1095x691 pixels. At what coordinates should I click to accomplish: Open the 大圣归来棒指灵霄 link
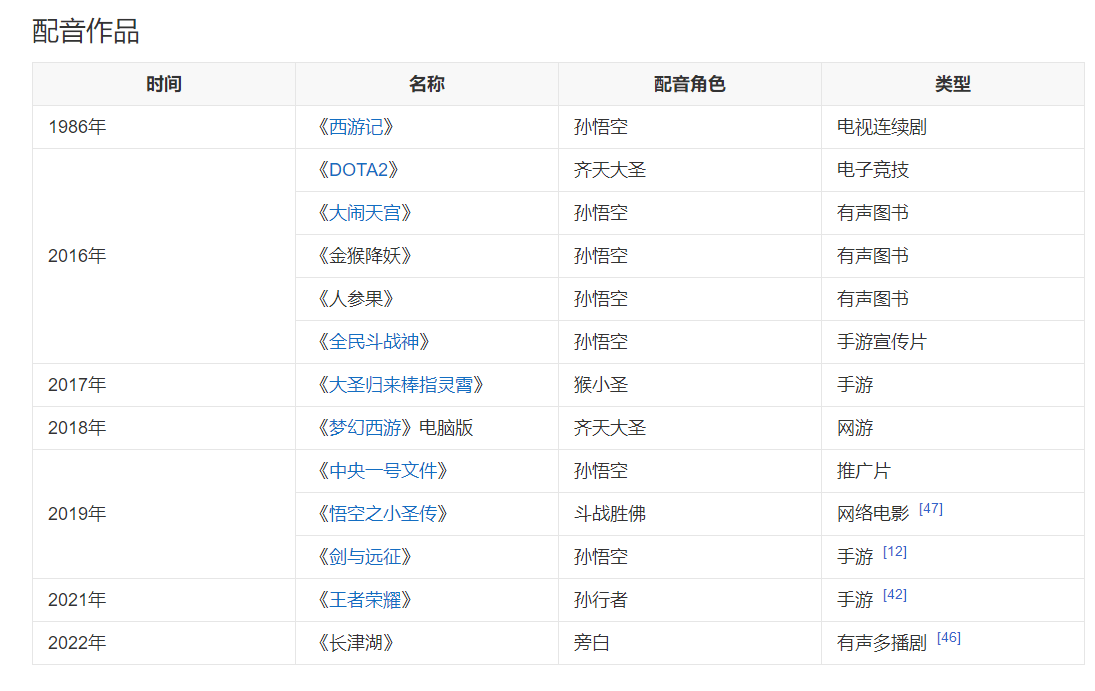click(401, 385)
